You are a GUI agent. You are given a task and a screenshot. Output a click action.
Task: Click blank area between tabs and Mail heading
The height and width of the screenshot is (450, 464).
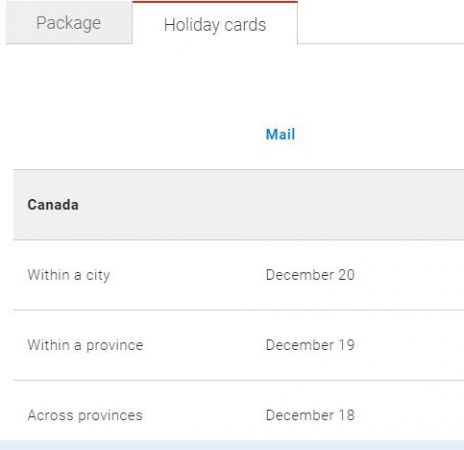pyautogui.click(x=232, y=83)
